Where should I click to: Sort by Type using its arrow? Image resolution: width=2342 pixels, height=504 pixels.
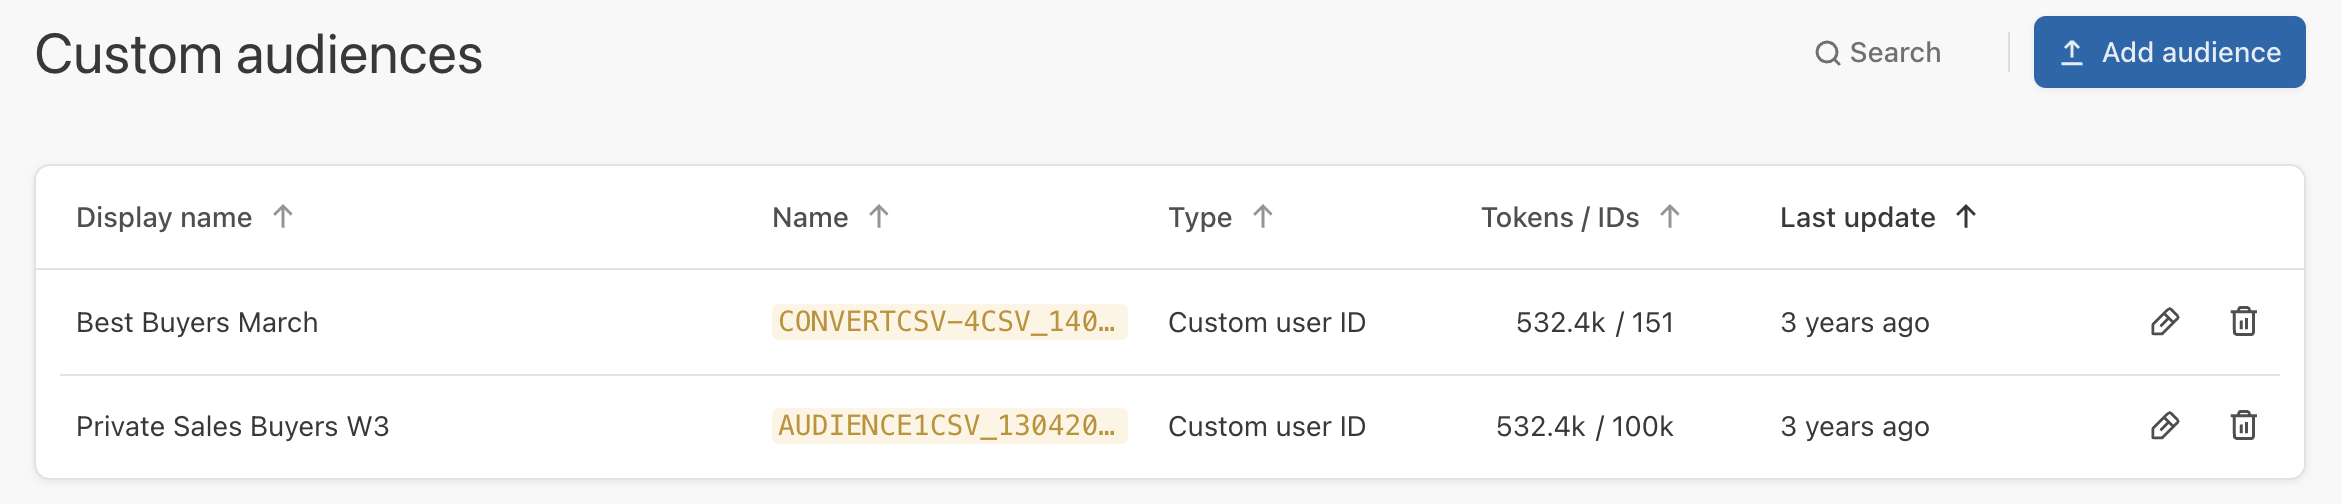1263,217
